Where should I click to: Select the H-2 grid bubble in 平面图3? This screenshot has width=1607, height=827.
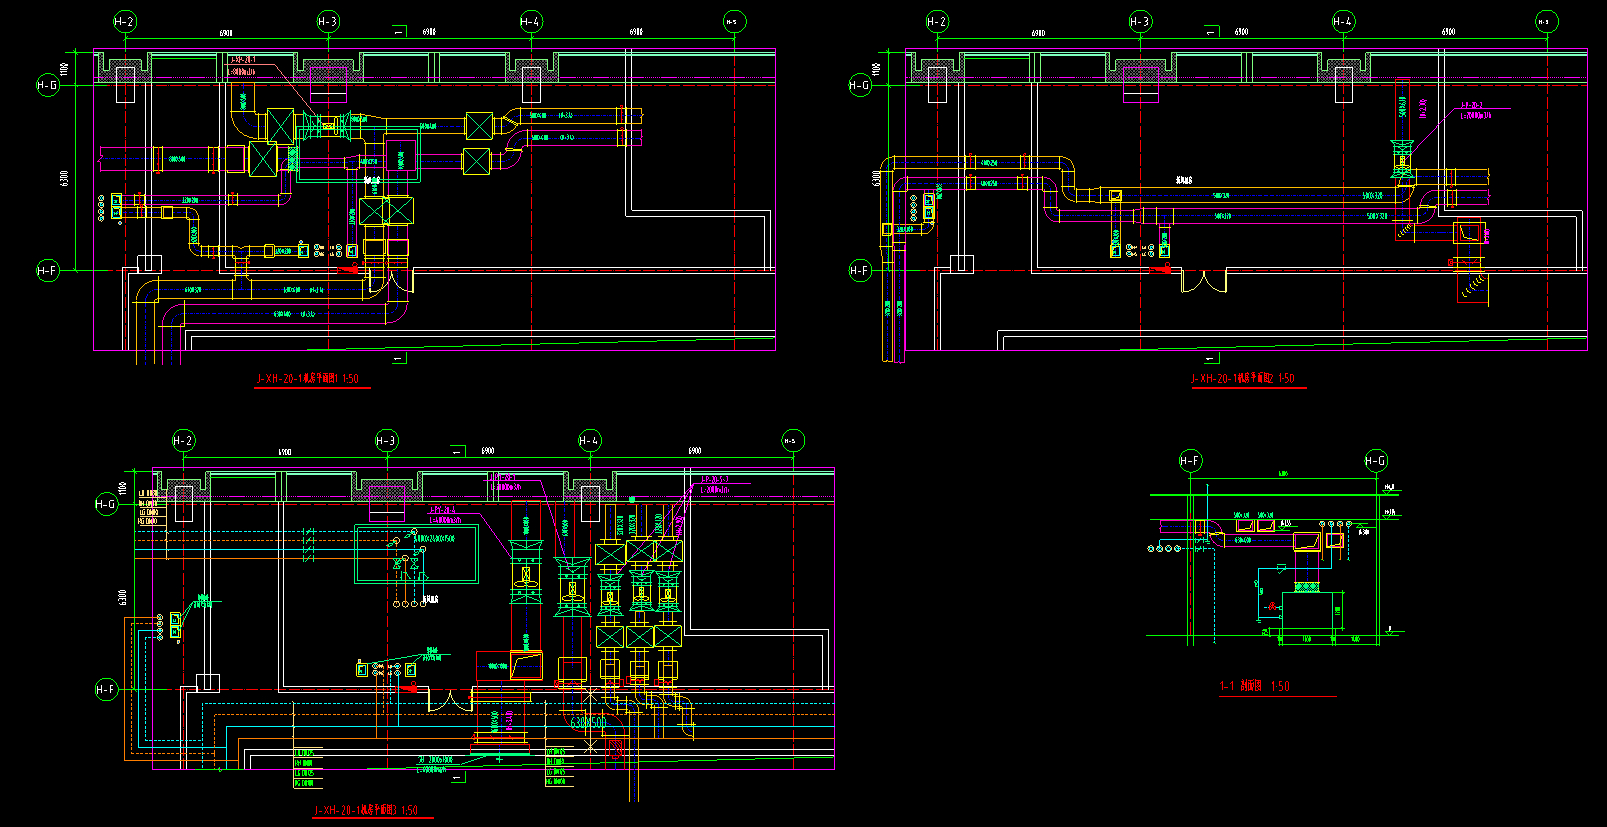point(183,440)
